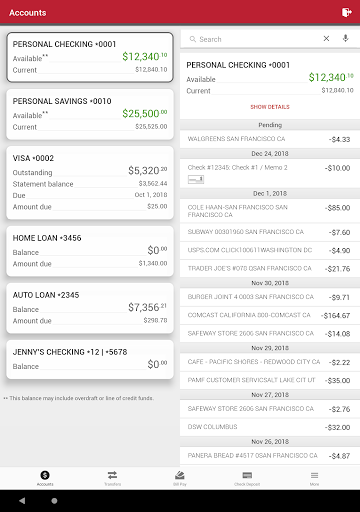
Task: Open the Auto Loan *2345 account
Action: point(90,308)
